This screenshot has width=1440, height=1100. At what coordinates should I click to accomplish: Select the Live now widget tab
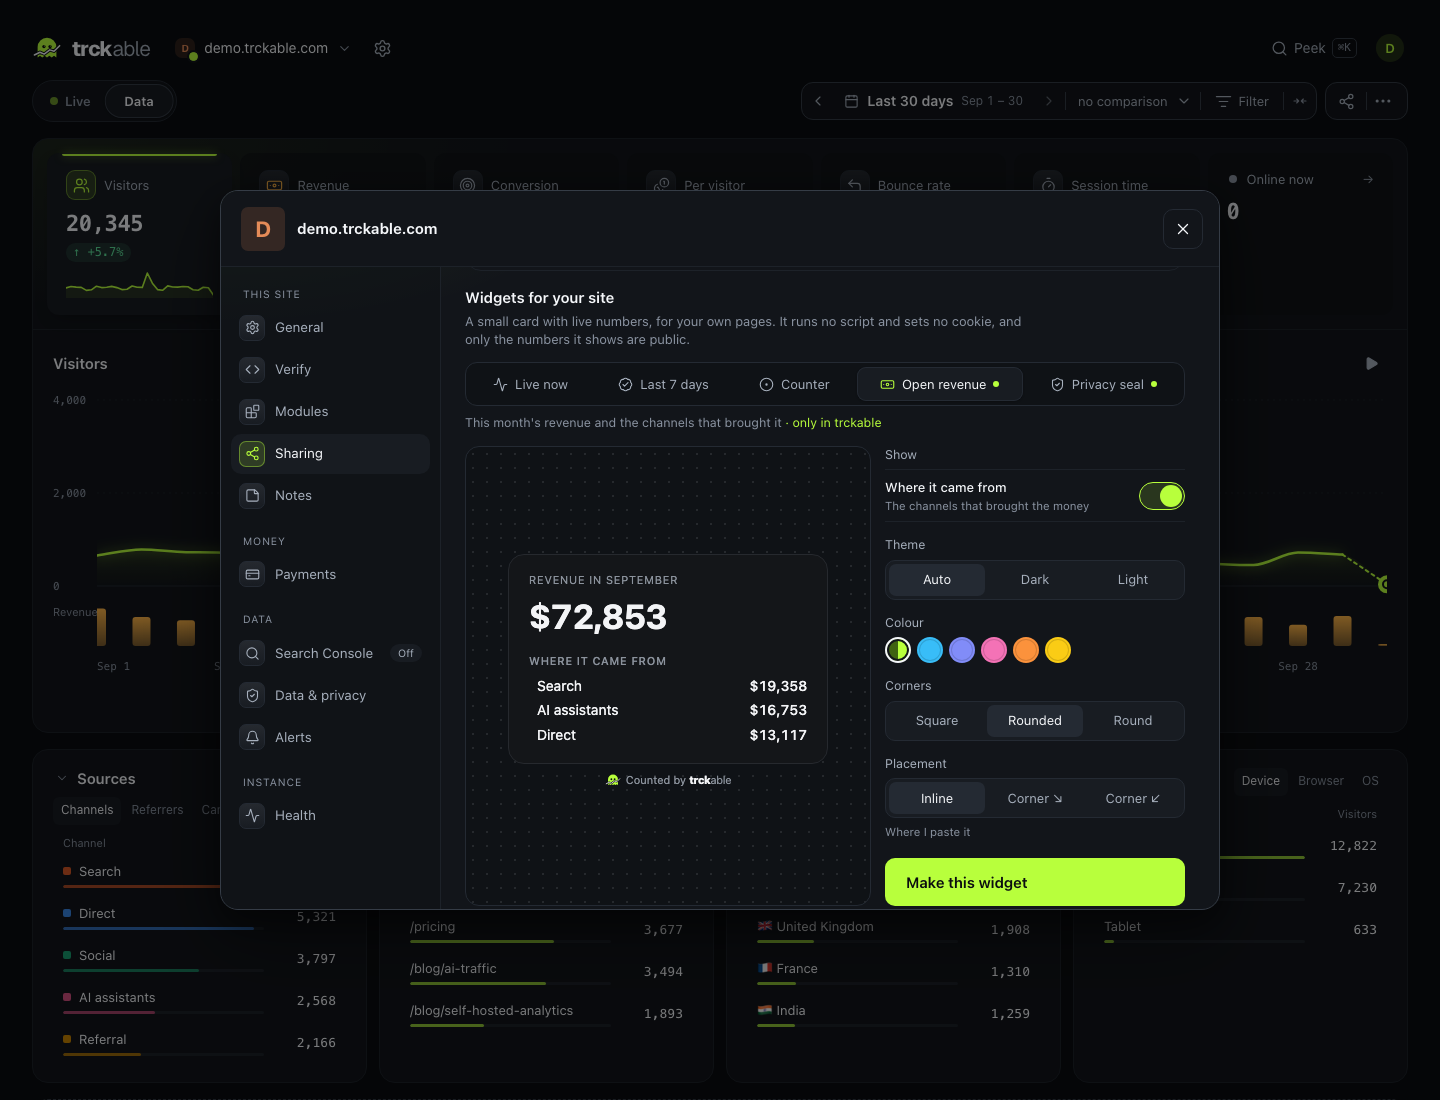point(531,385)
